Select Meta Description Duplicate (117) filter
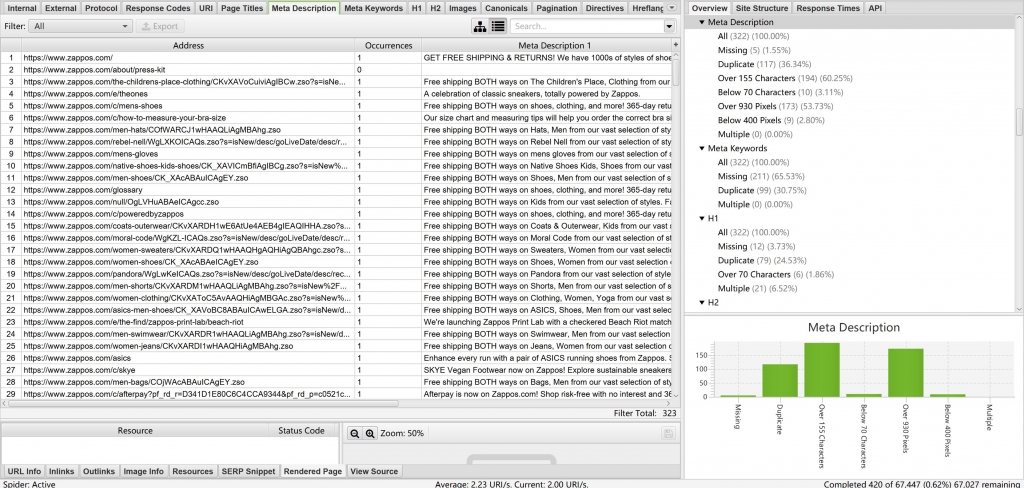 click(x=764, y=64)
